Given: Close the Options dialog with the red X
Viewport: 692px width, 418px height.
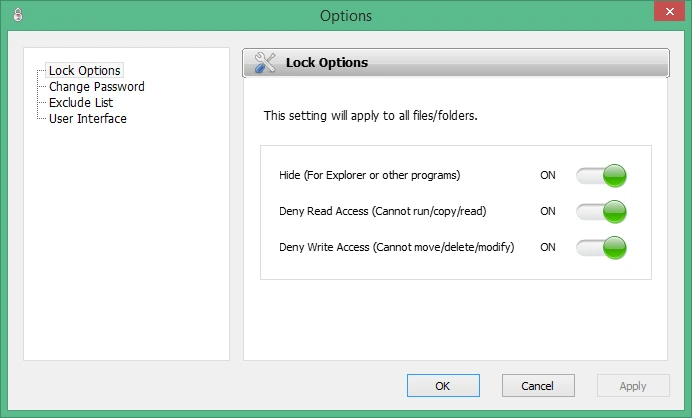Looking at the screenshot, I should click(x=669, y=11).
